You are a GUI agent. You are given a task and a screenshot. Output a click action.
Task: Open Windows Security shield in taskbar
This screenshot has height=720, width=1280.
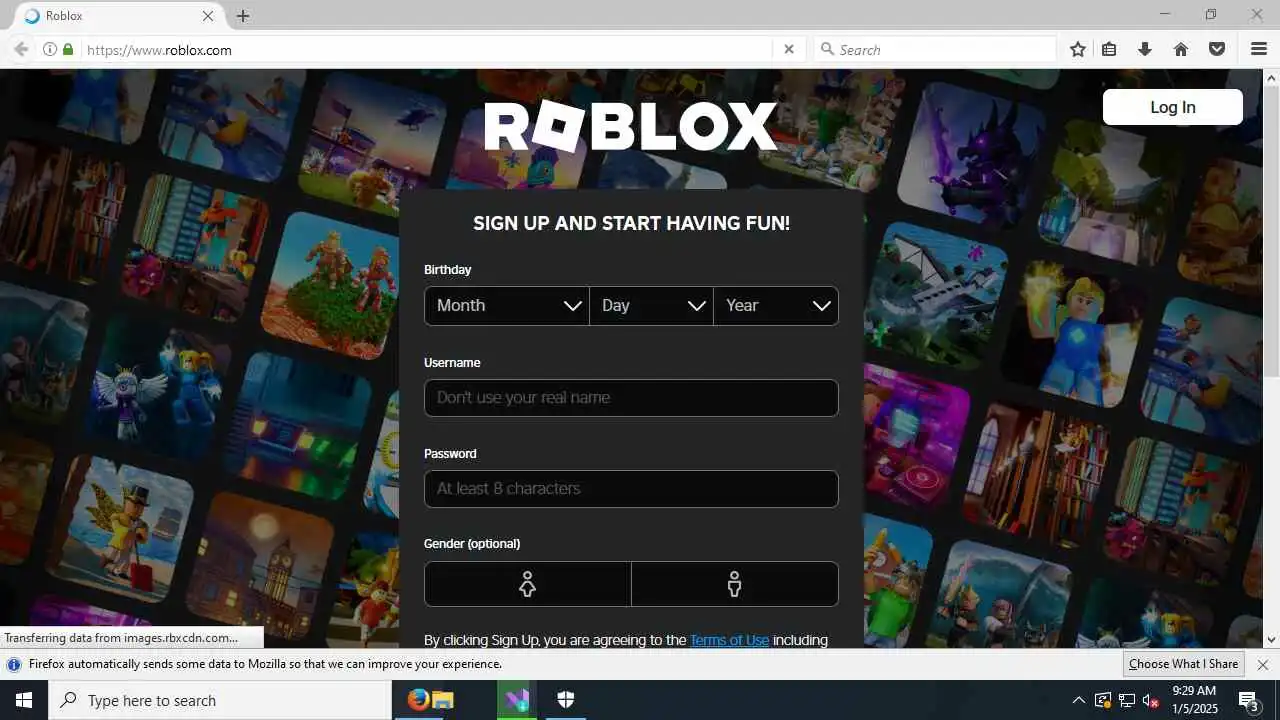565,700
